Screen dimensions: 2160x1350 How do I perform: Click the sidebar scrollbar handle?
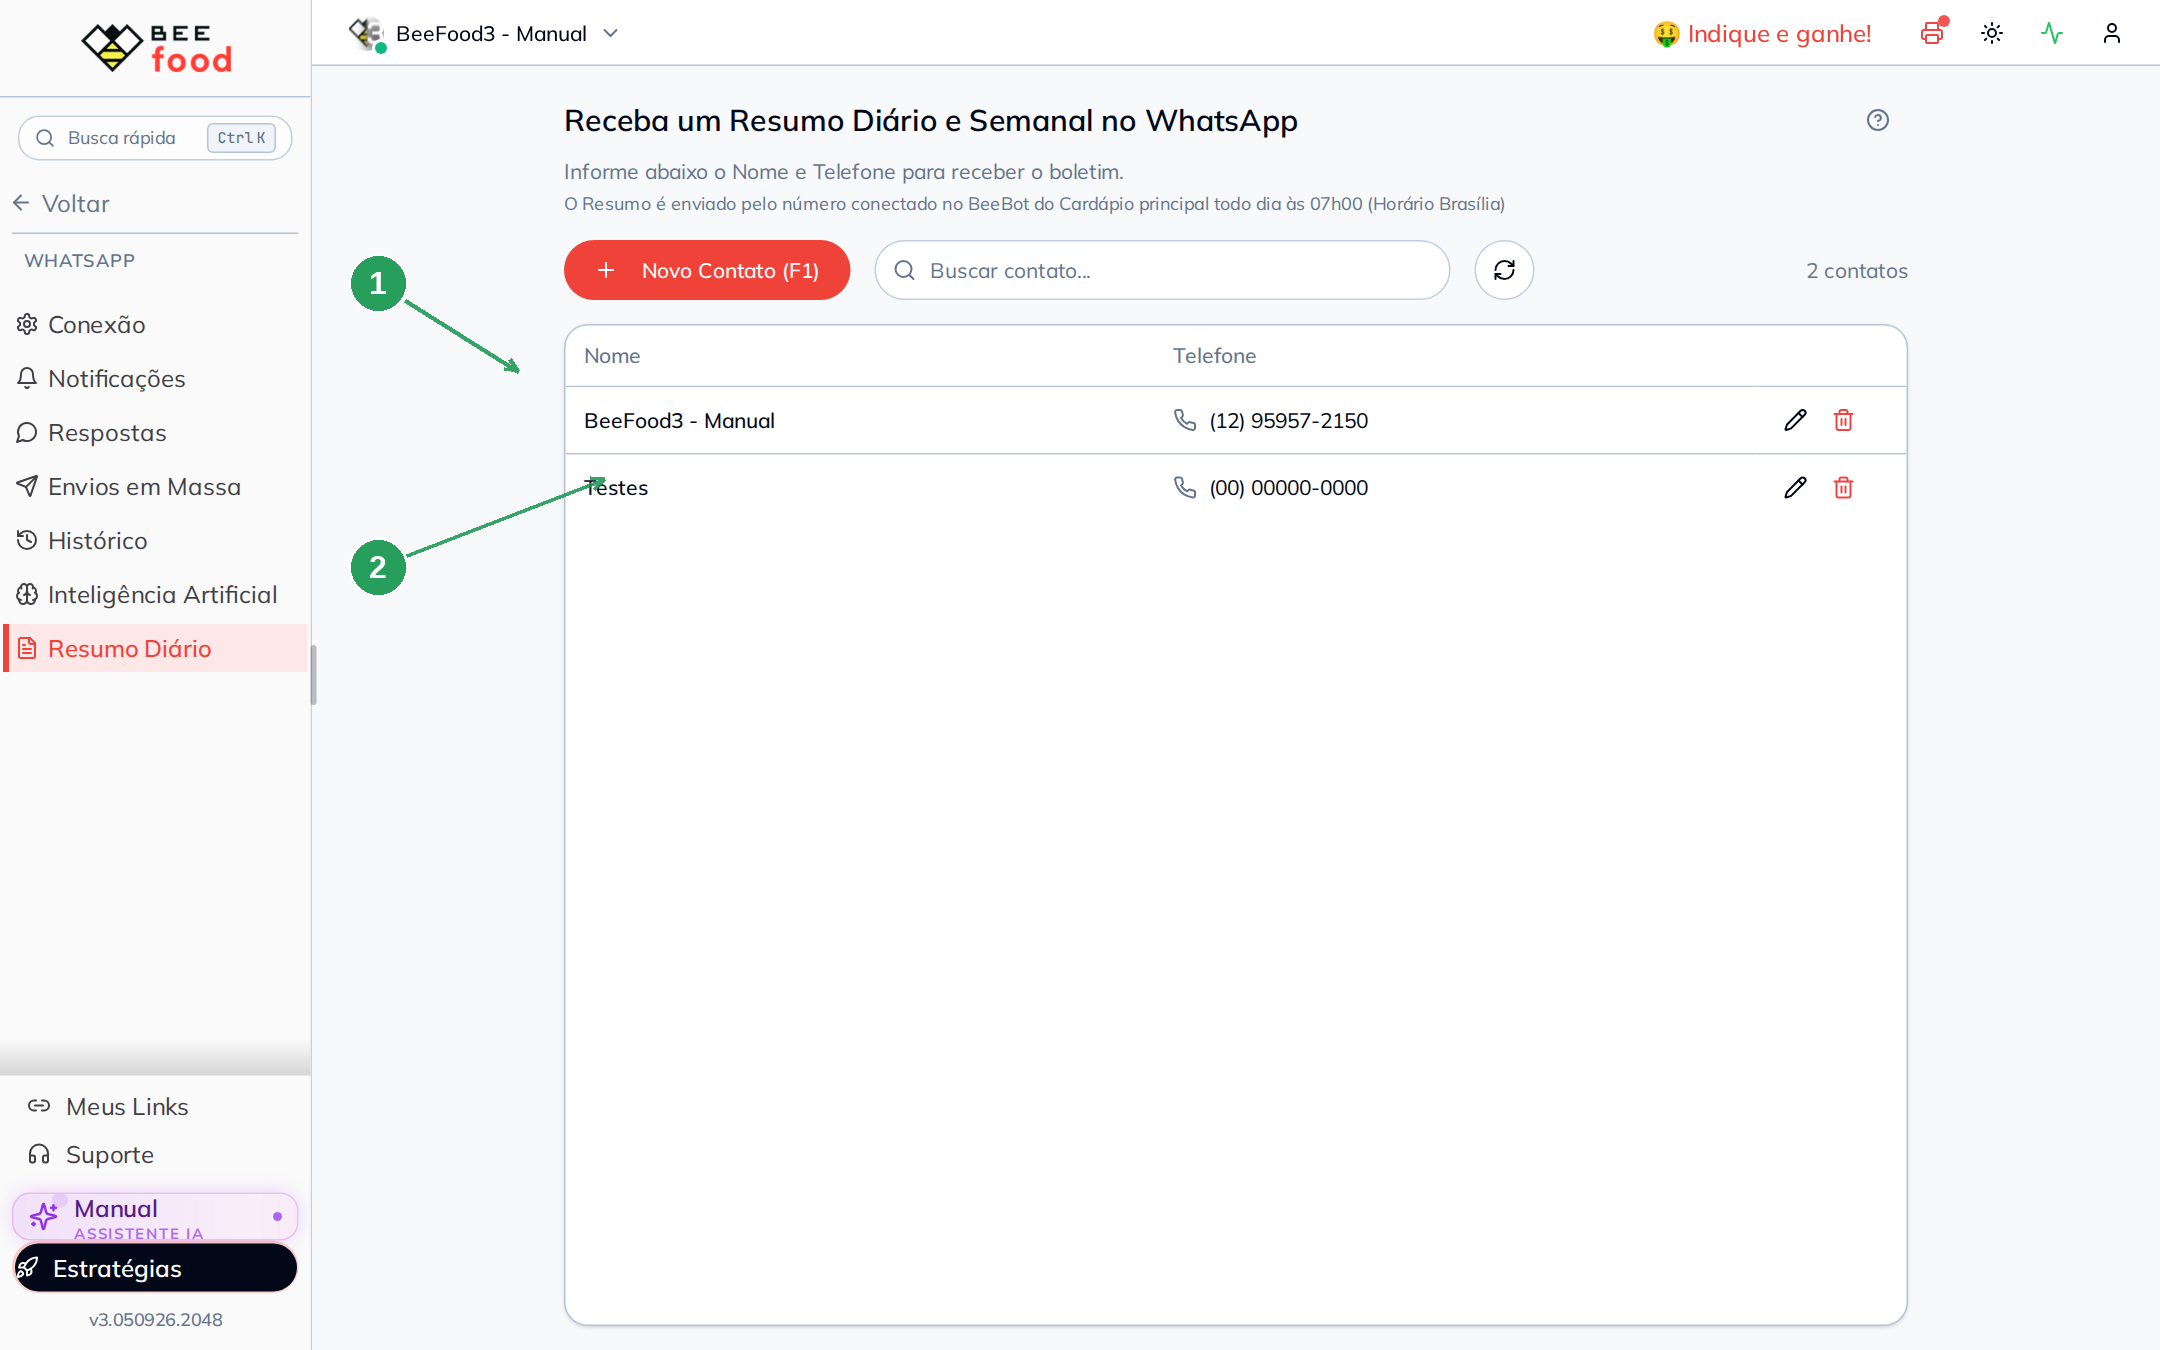(313, 675)
